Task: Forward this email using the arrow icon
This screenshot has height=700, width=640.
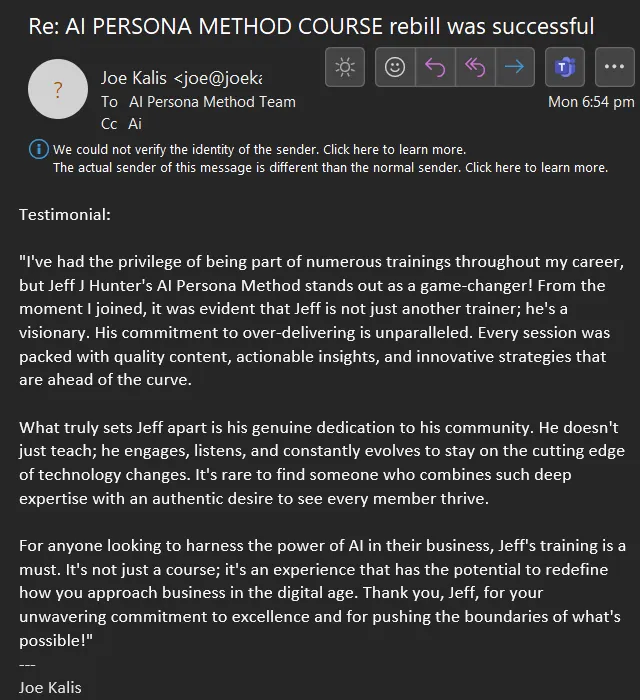Action: [x=514, y=67]
